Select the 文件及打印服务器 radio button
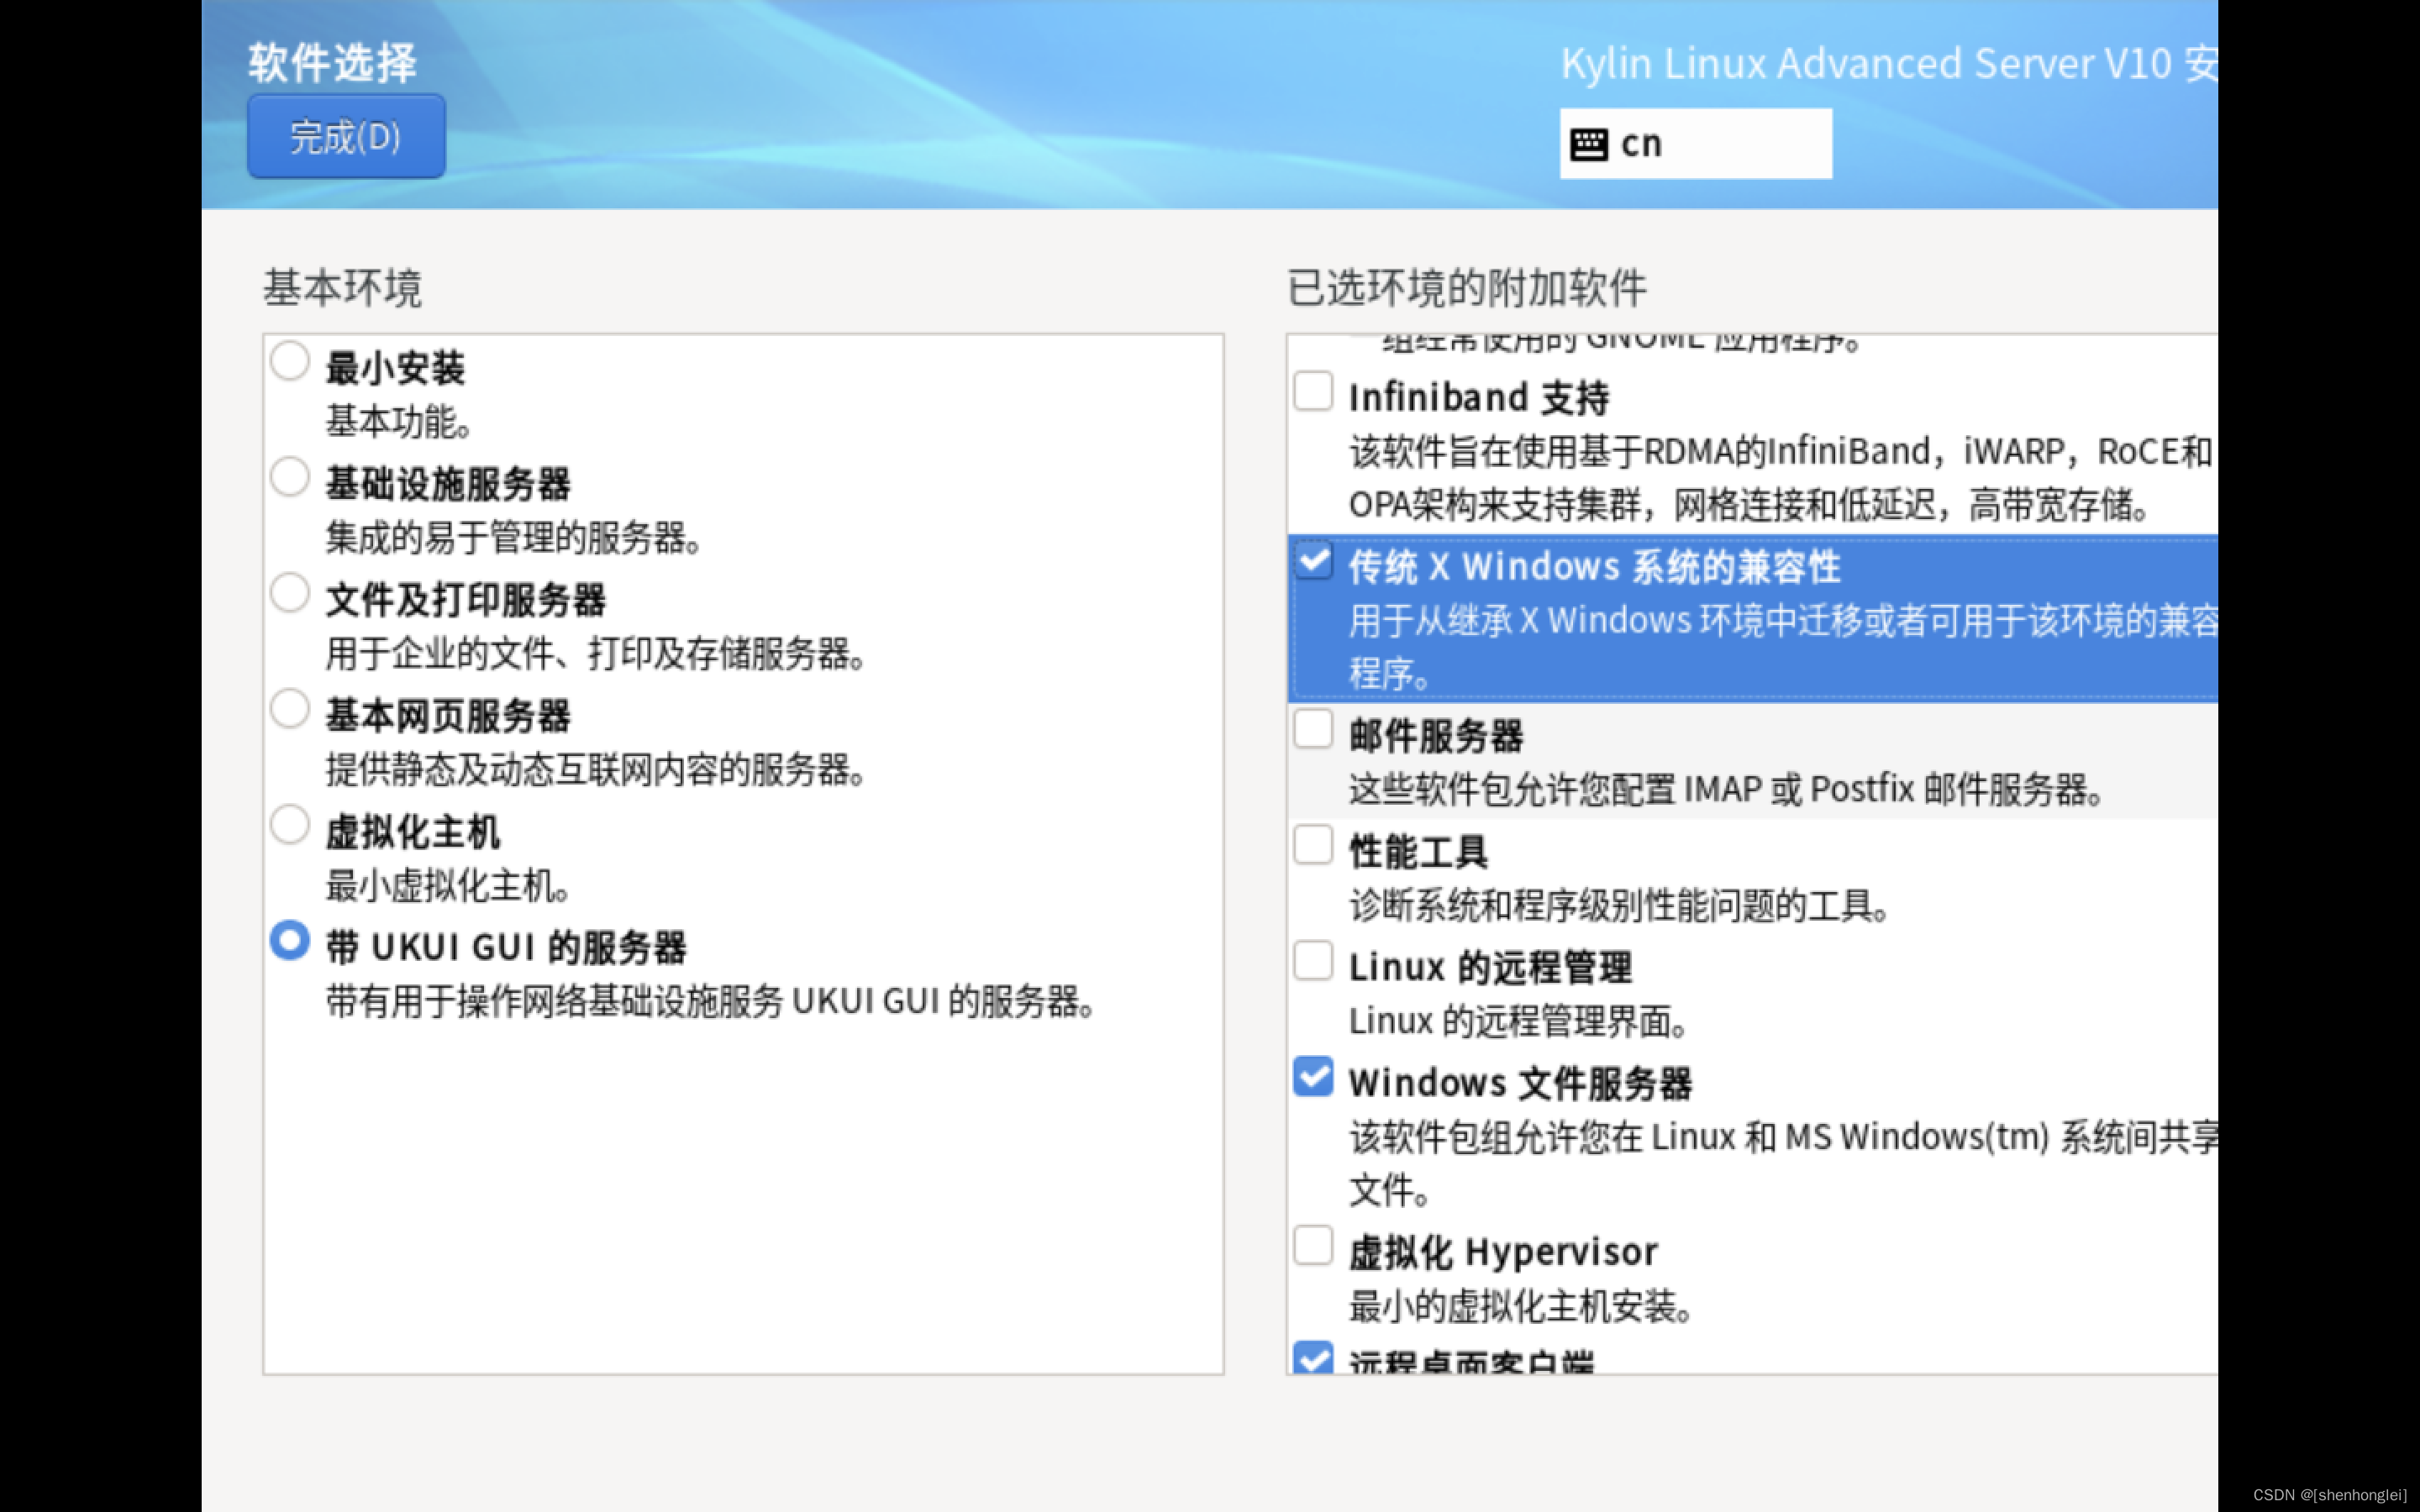Screen dimensions: 2420x1512 289,593
